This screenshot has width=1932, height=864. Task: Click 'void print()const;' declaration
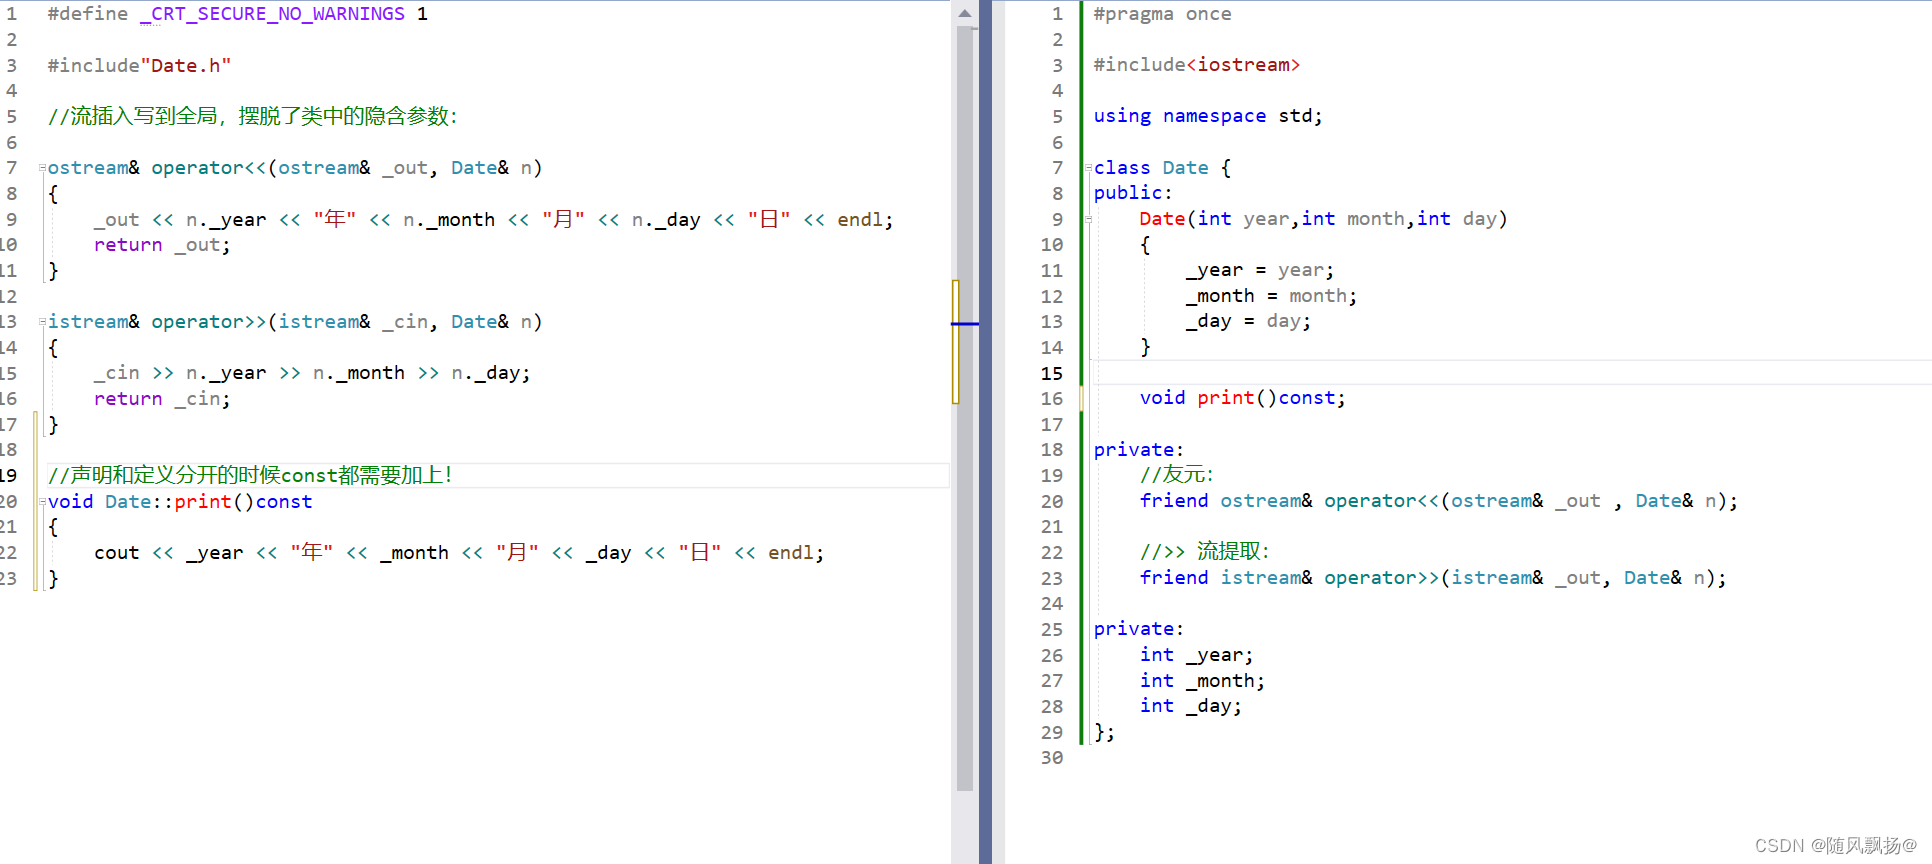point(1243,398)
